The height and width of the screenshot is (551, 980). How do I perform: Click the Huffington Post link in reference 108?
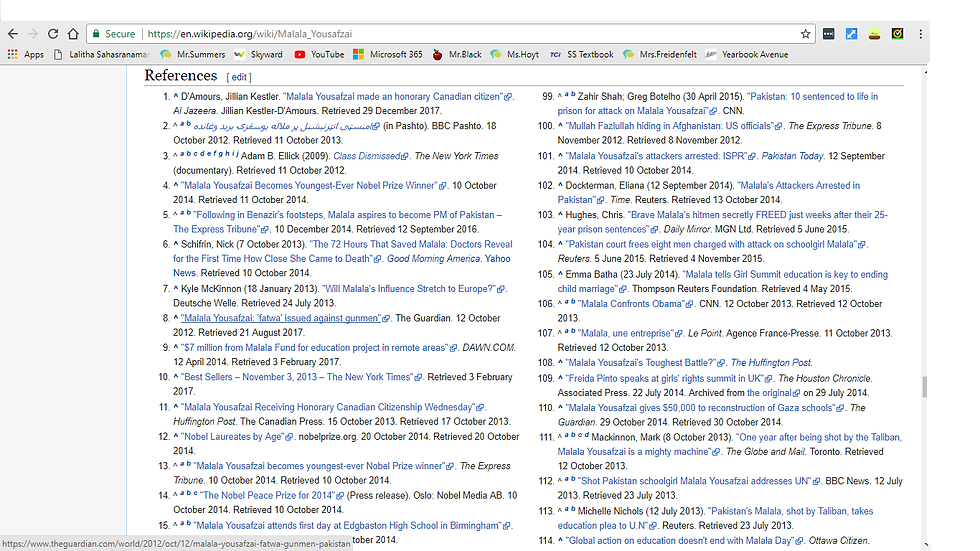pyautogui.click(x=771, y=362)
